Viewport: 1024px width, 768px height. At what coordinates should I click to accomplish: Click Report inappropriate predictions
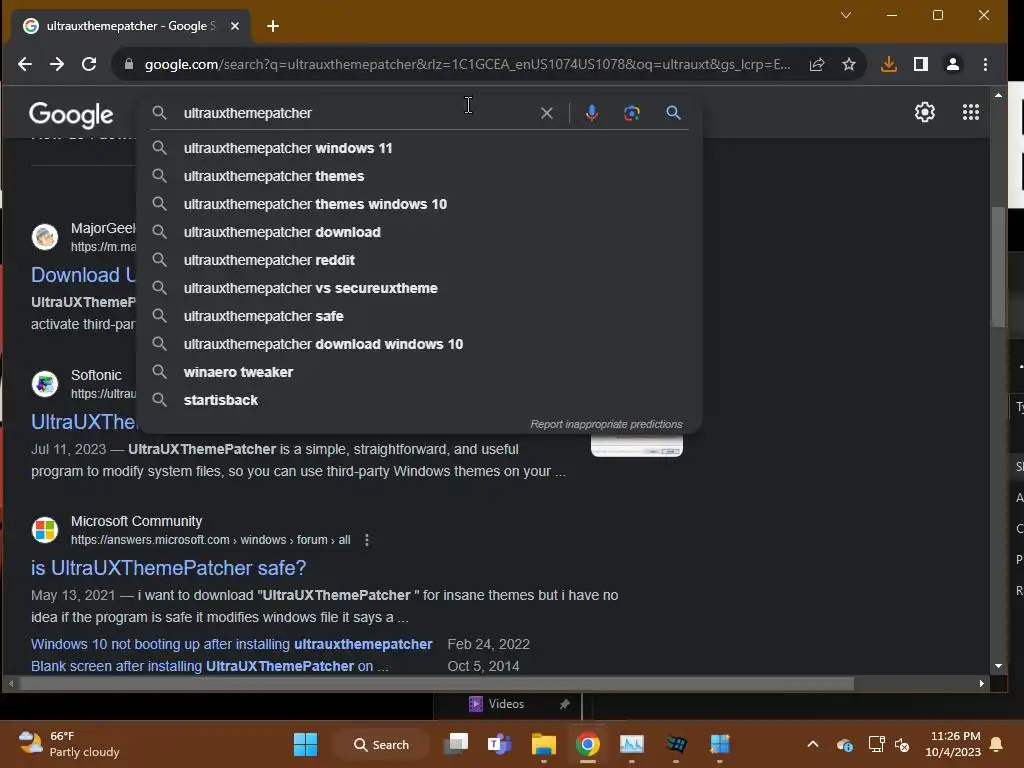(606, 424)
